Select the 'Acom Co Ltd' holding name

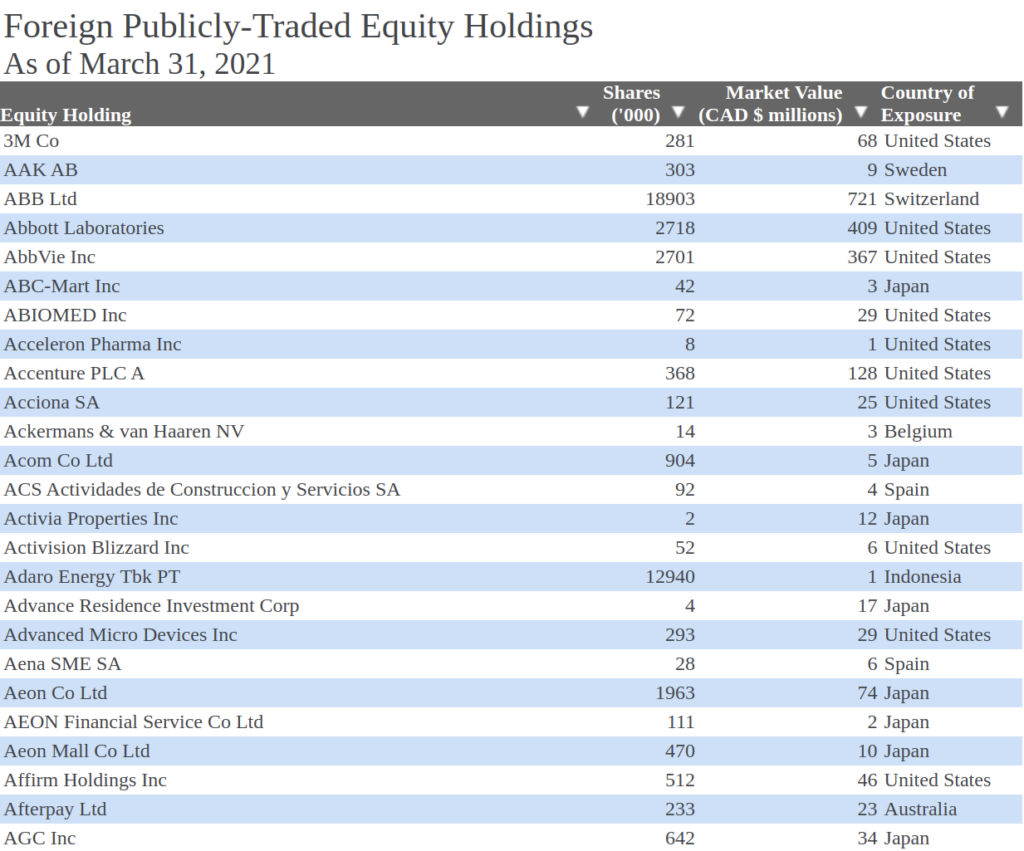[x=58, y=460]
